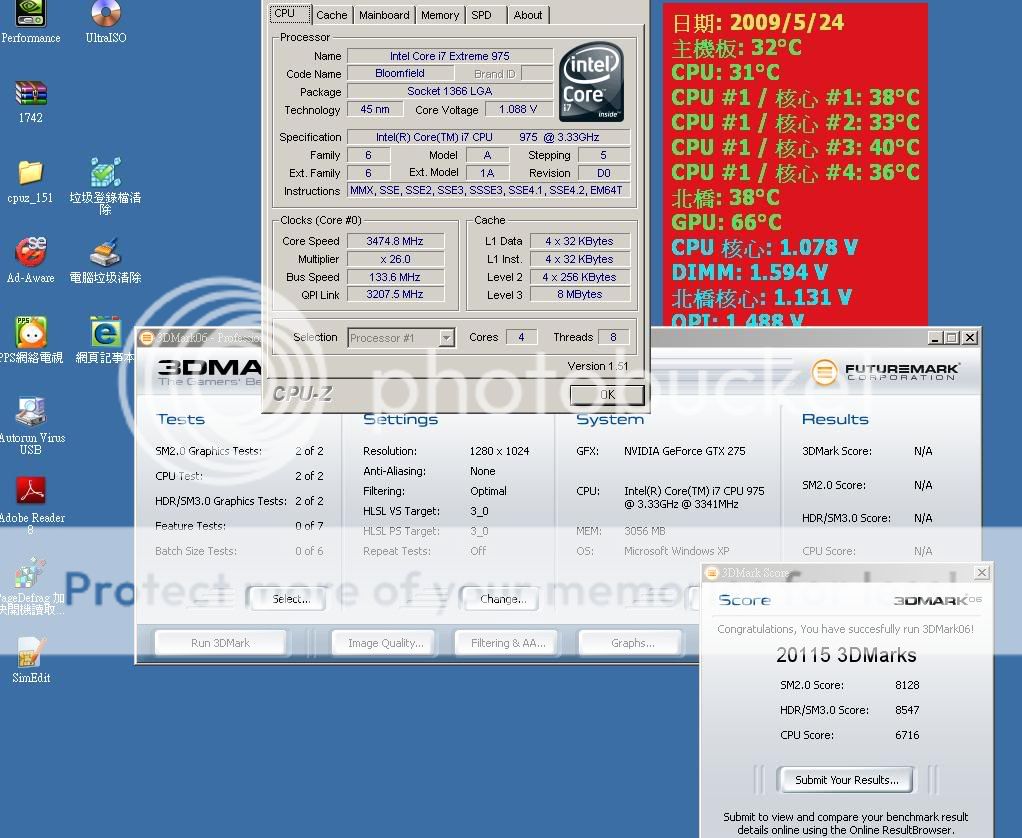Click the Core Speed value 3474.8 MHz

pos(395,241)
